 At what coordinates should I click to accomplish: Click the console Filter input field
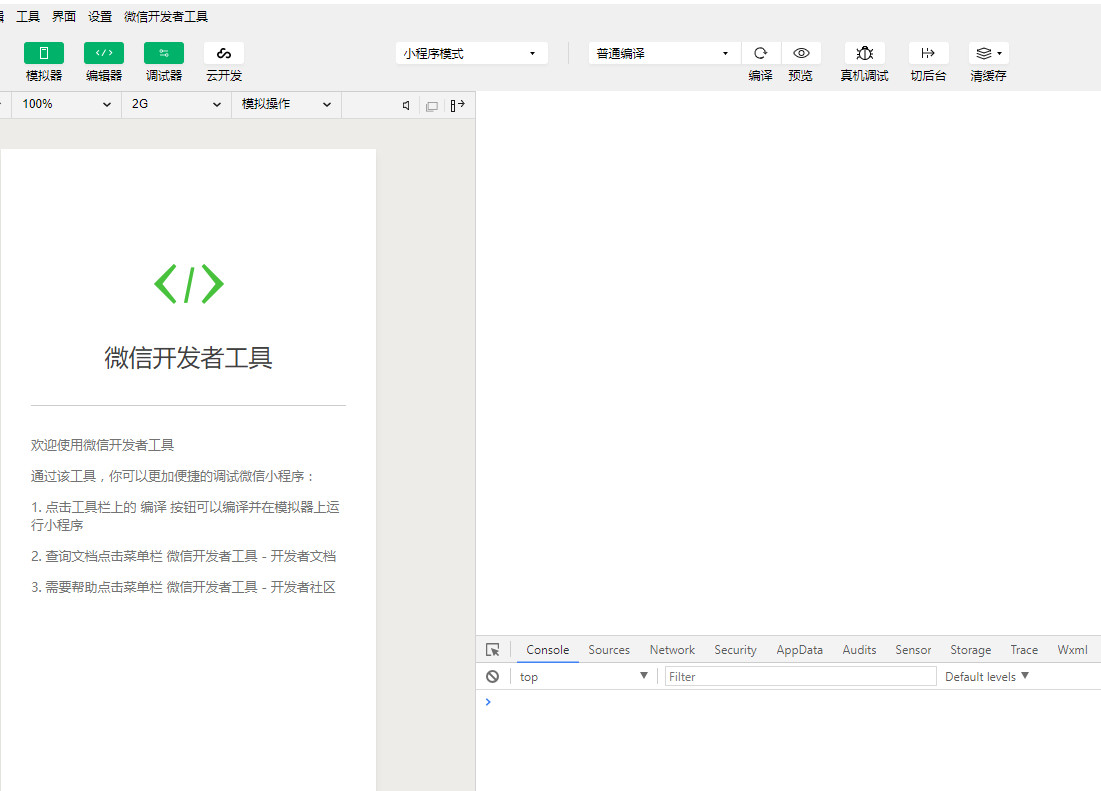(x=800, y=677)
